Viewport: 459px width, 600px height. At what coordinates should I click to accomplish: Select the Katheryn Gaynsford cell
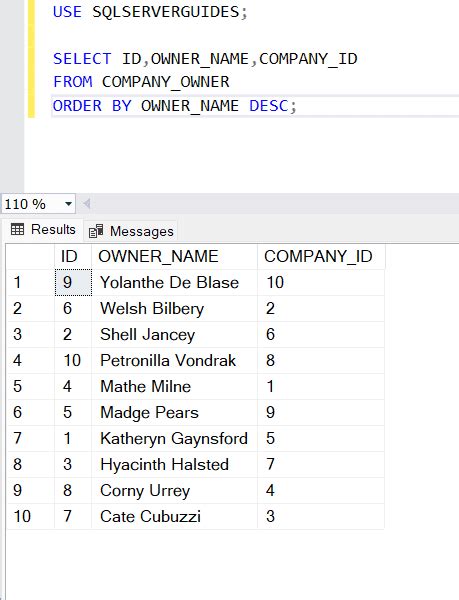point(174,439)
